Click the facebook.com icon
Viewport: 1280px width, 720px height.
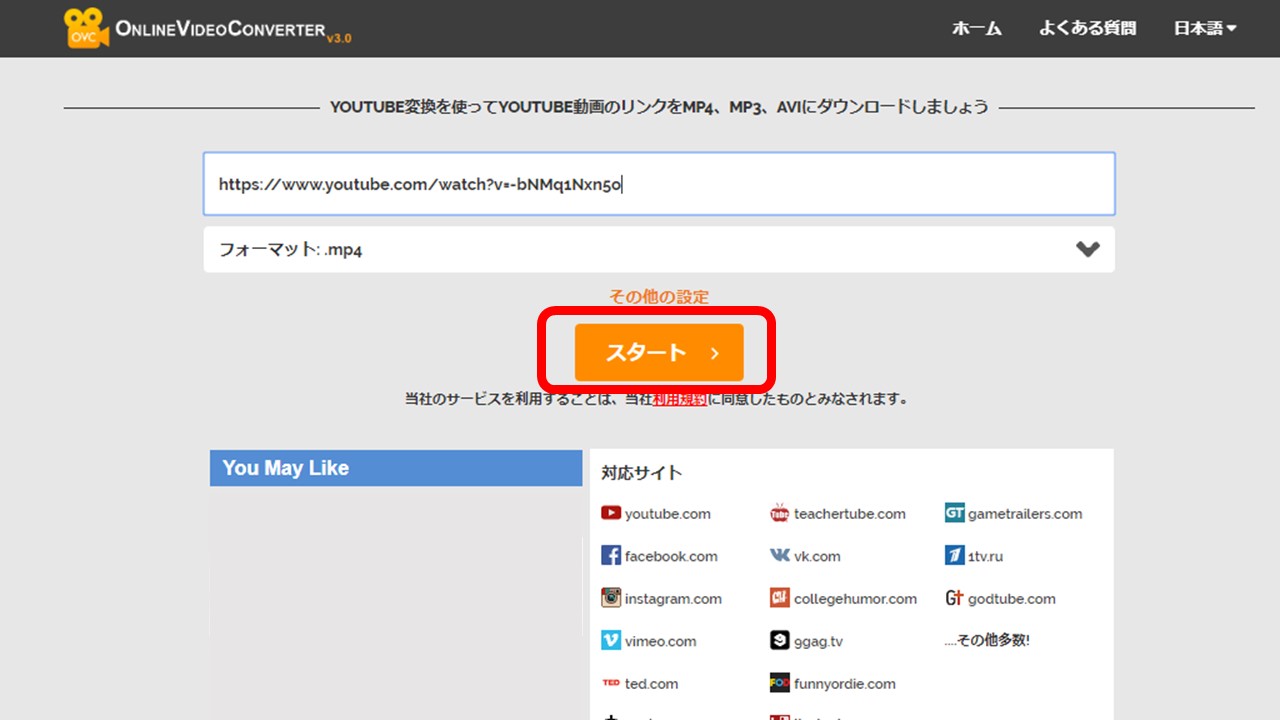click(x=610, y=556)
